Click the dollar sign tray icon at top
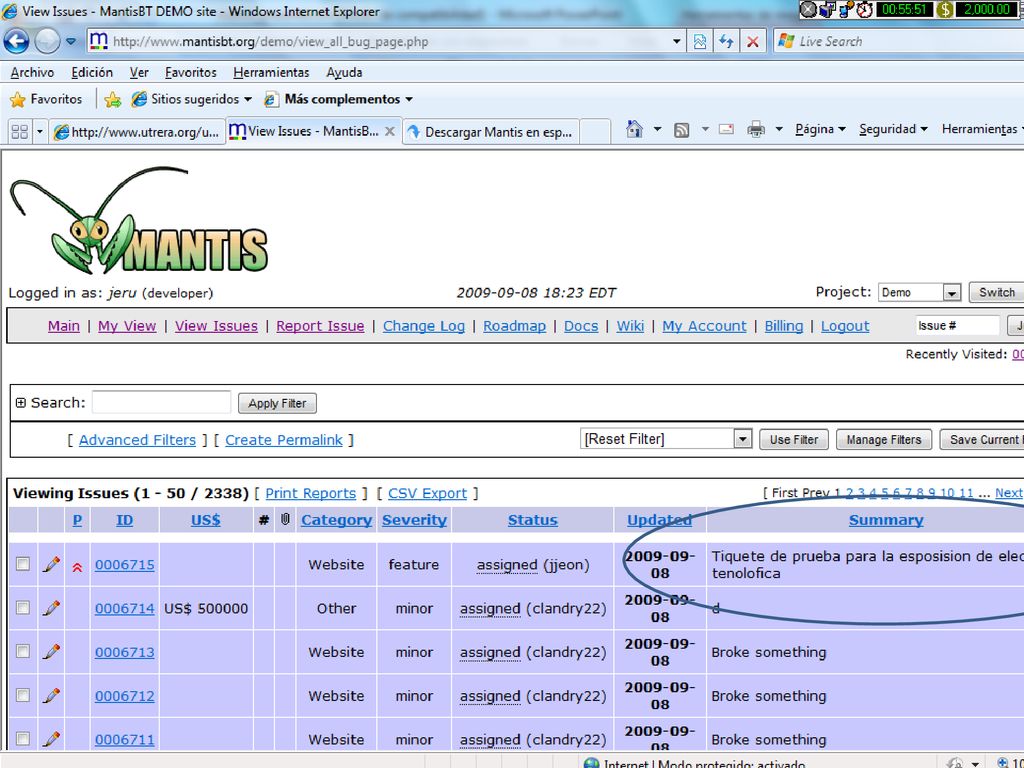This screenshot has width=1024, height=768. [x=944, y=9]
